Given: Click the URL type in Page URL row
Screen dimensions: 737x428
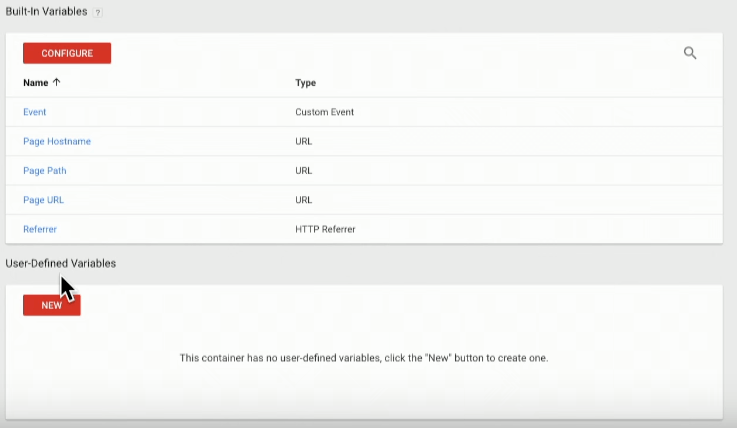Looking at the screenshot, I should 304,200.
